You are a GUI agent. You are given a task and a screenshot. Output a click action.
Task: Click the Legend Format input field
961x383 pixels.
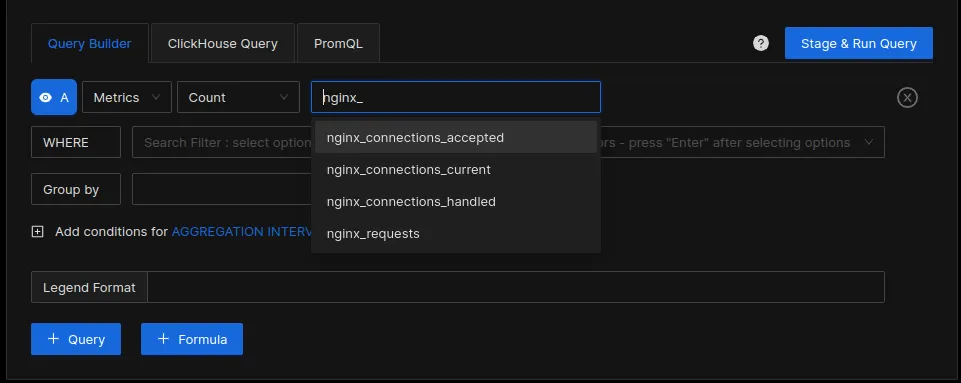(516, 287)
